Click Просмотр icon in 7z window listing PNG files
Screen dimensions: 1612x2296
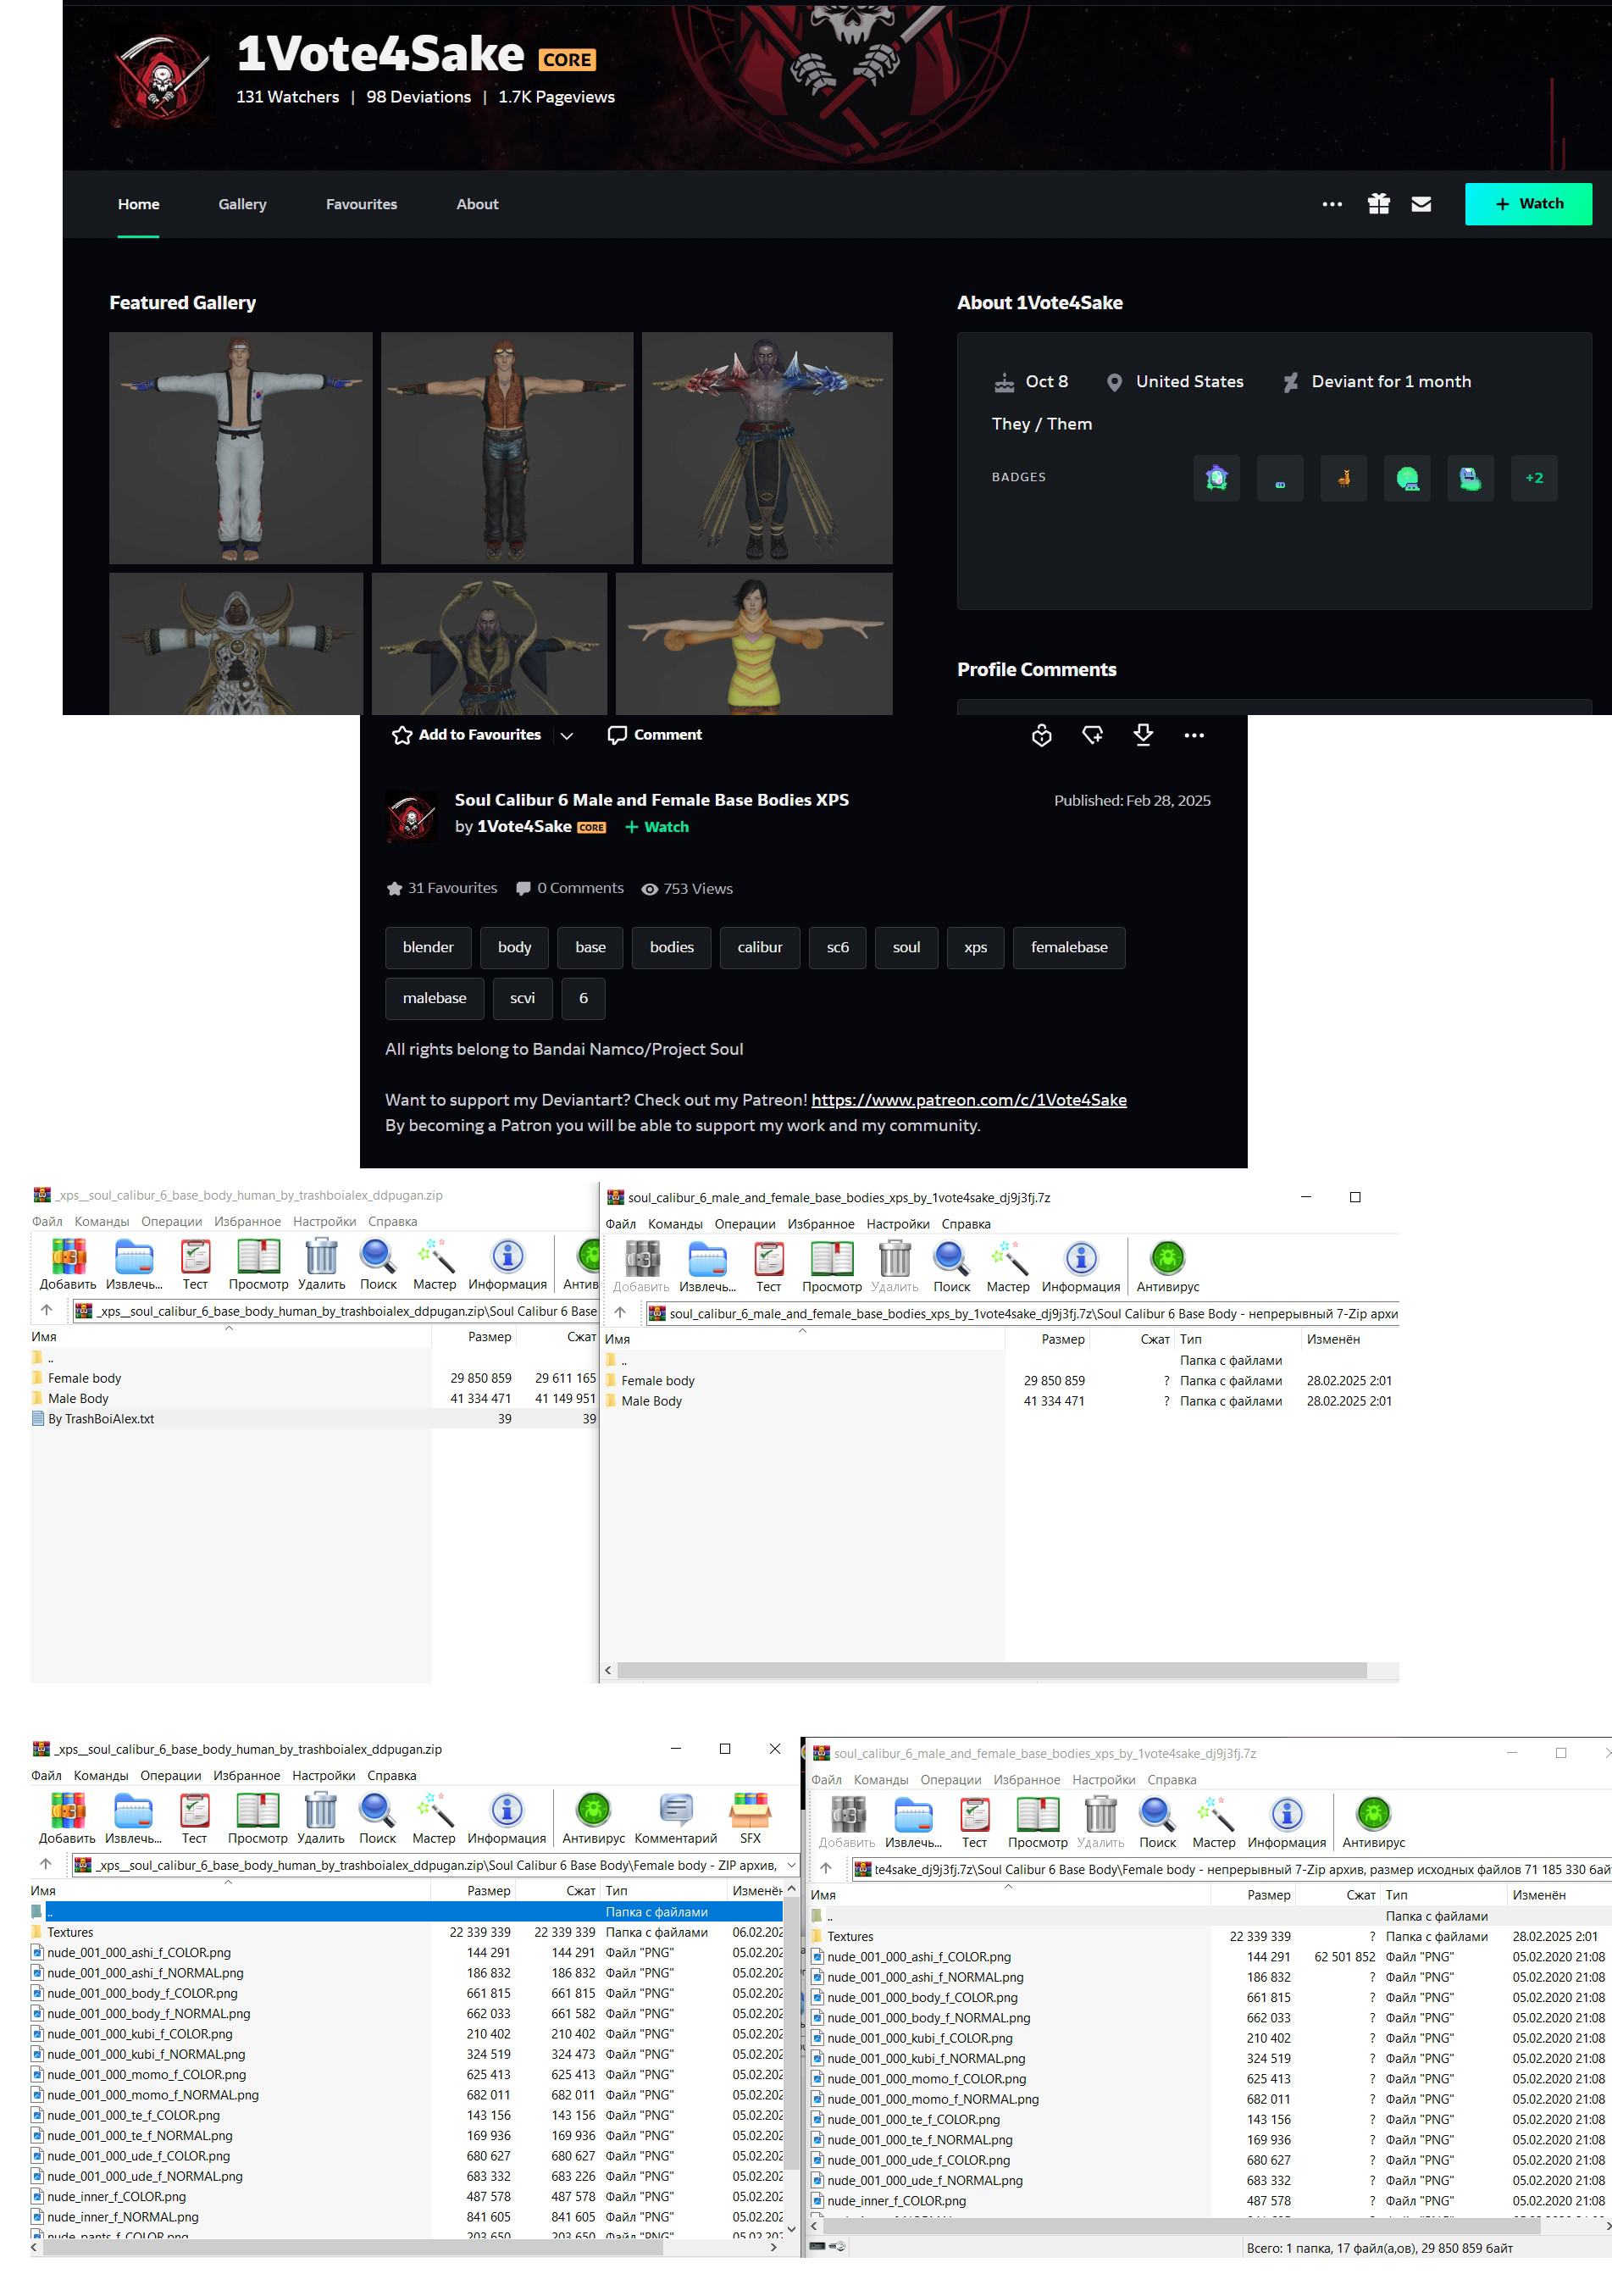[1037, 1823]
